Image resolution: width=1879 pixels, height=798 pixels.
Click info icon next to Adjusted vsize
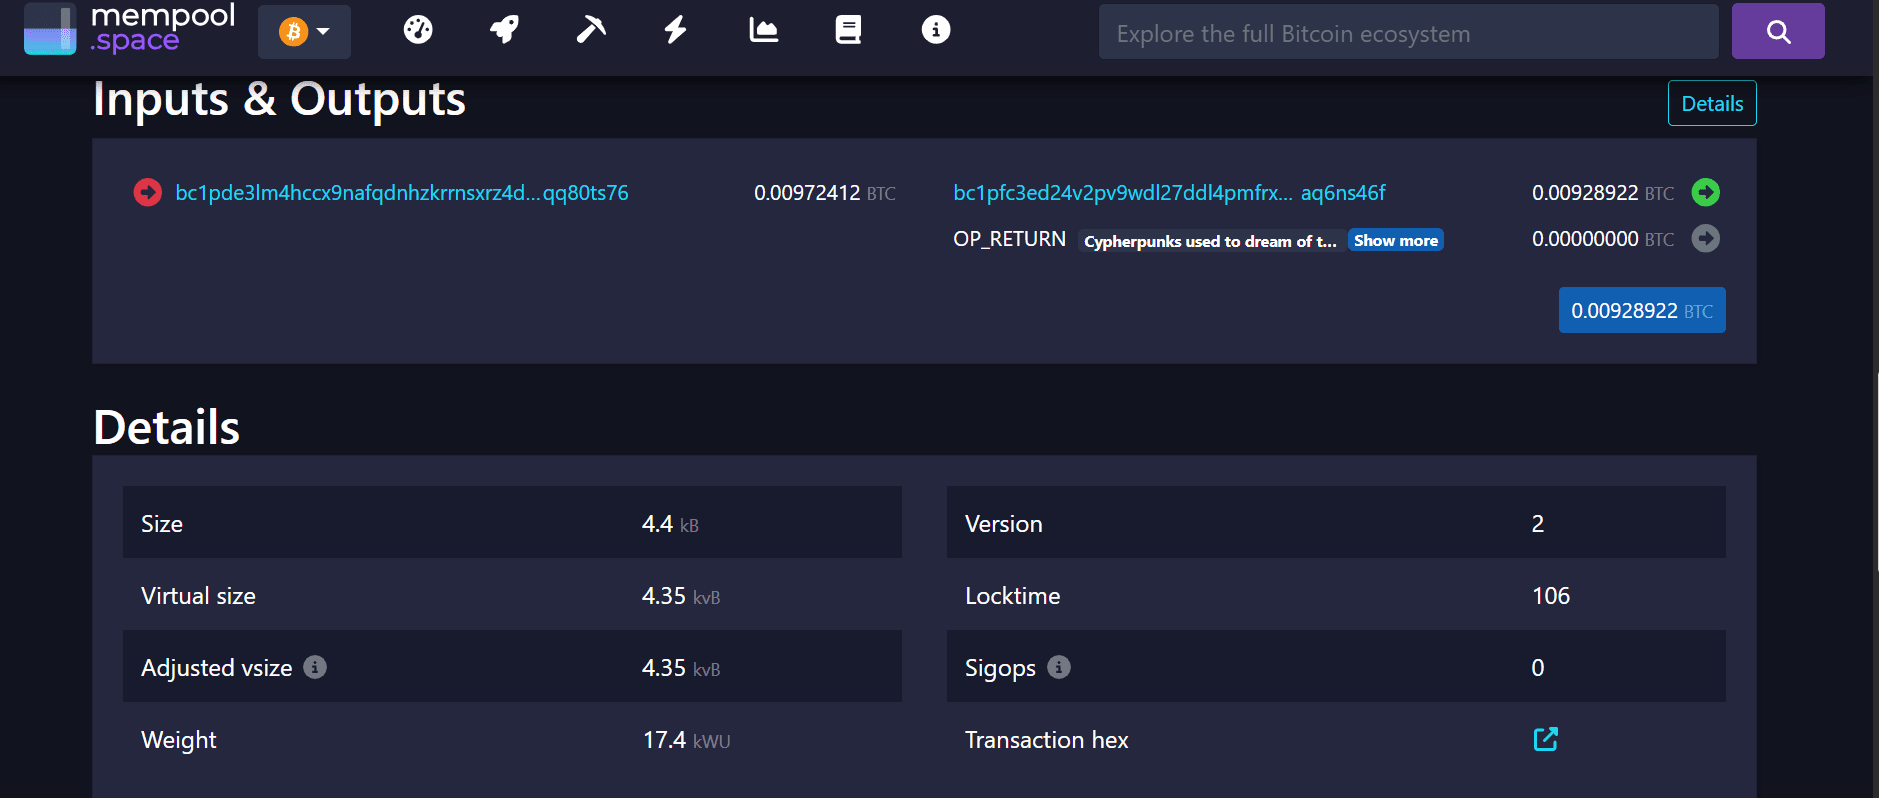(315, 667)
